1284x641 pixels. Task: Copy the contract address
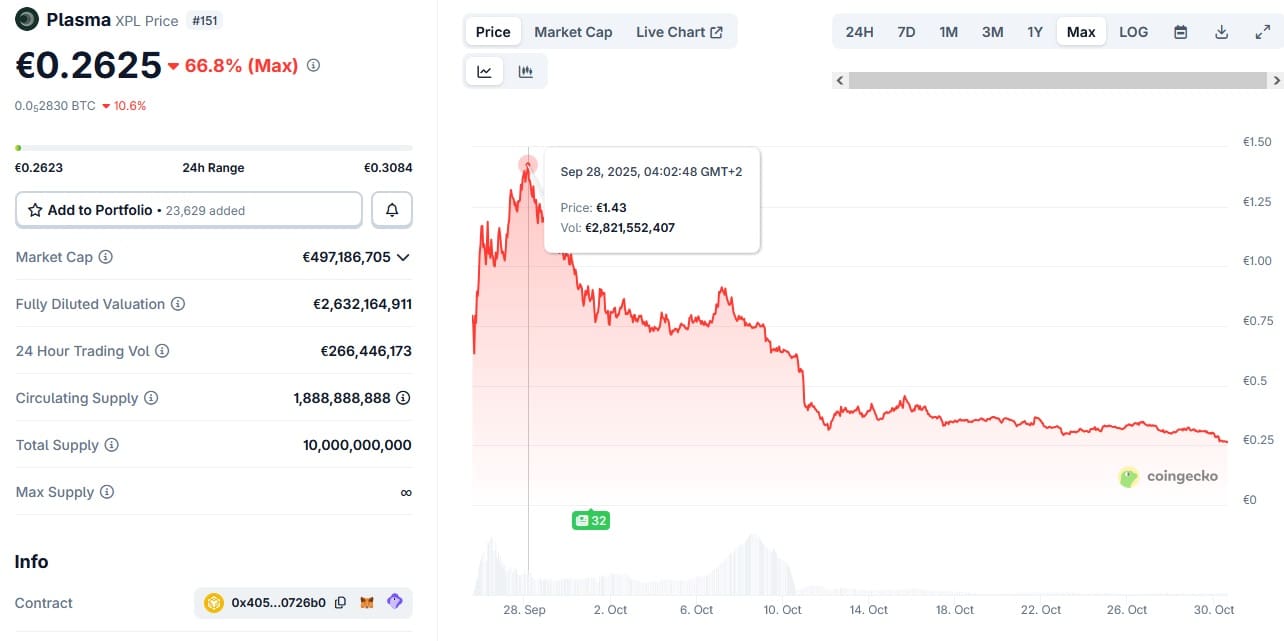[341, 602]
